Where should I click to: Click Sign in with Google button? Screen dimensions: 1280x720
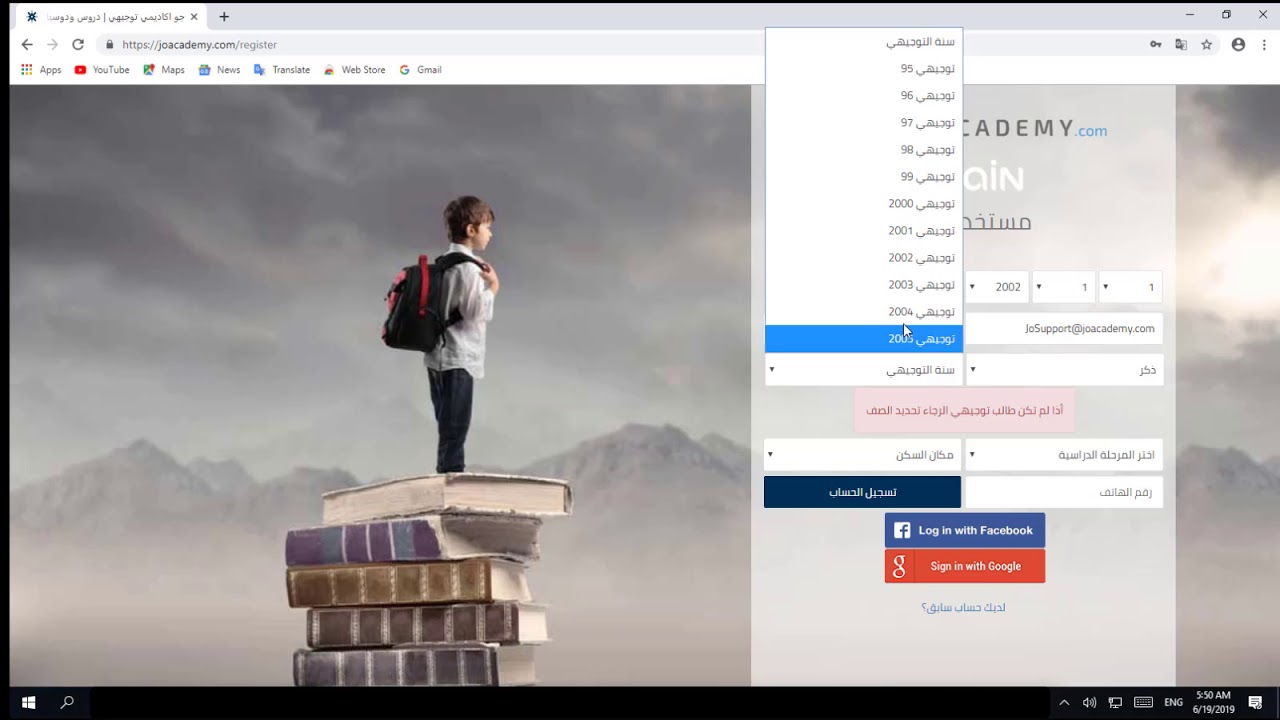click(965, 566)
